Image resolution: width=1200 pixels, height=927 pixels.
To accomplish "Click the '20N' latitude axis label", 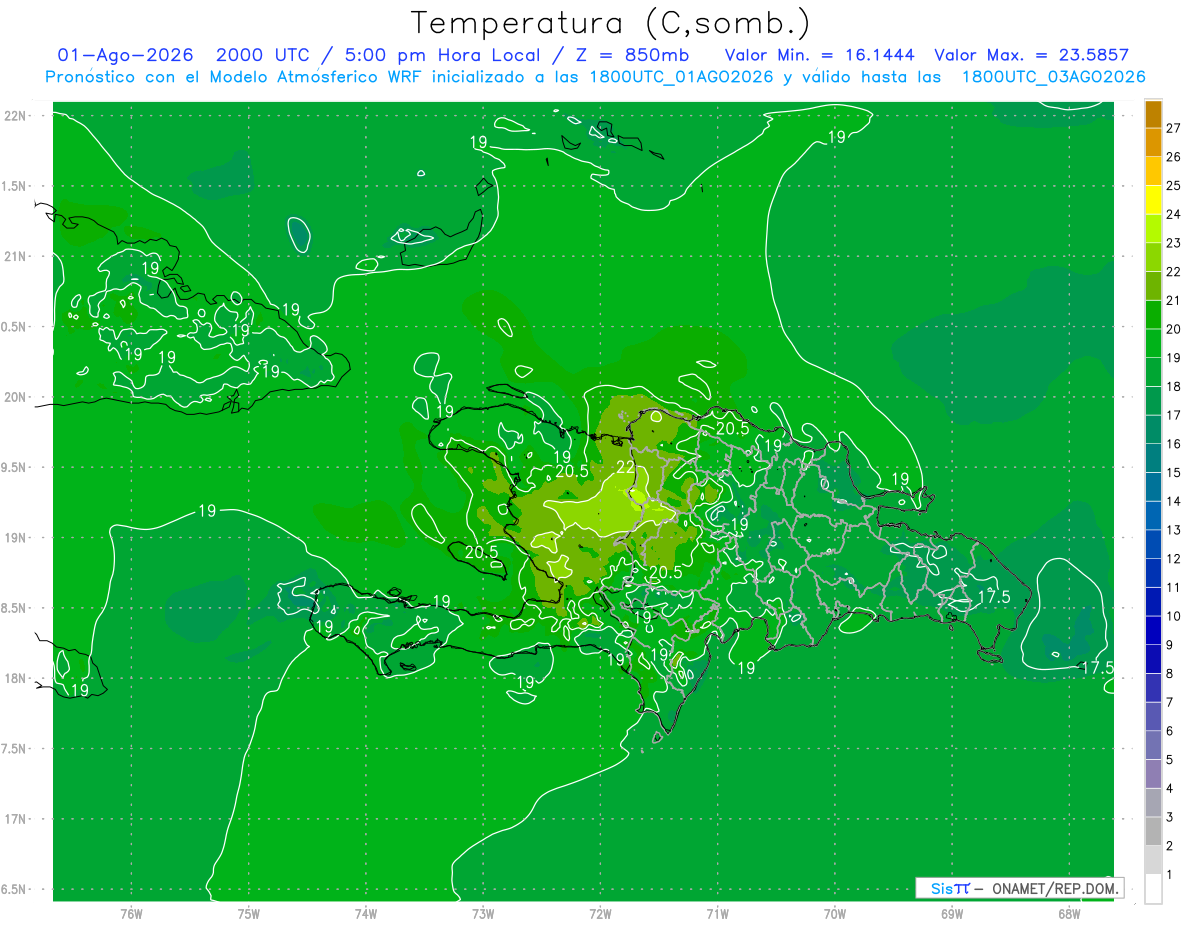I will click(x=17, y=397).
